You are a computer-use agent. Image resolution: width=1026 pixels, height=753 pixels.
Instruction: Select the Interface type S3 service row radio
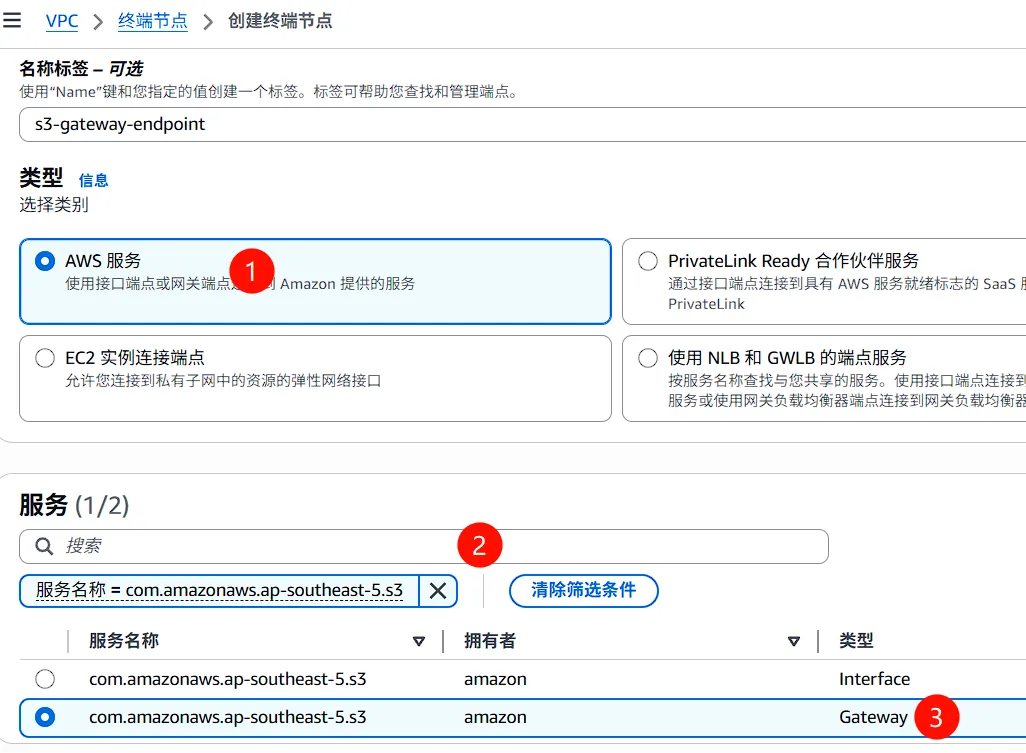pyautogui.click(x=45, y=679)
